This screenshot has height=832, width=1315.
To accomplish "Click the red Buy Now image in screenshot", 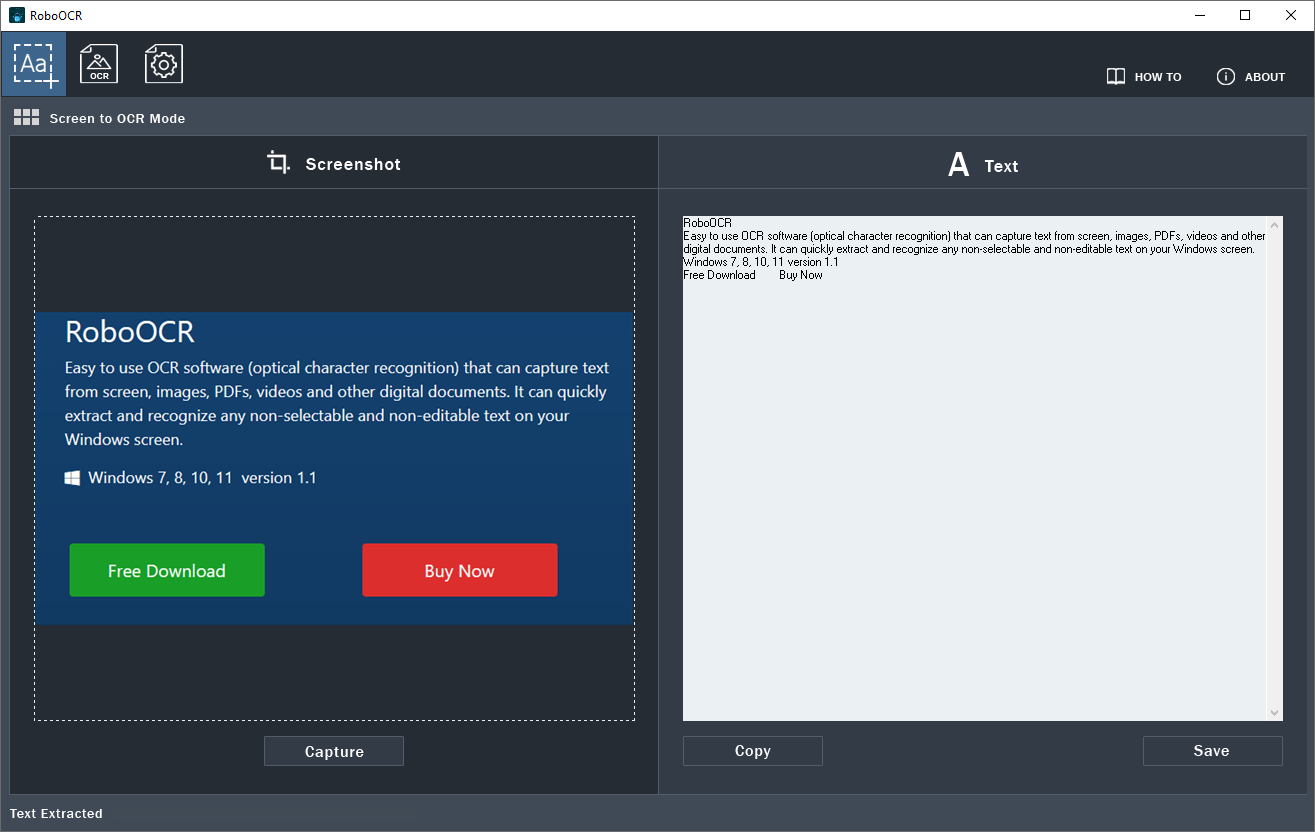I will (x=460, y=570).
